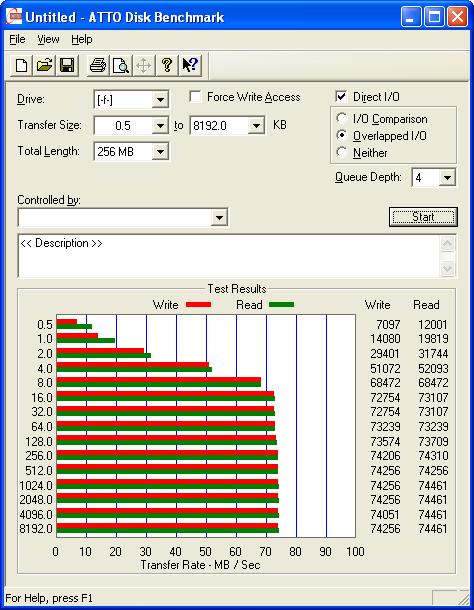Click the green Read legend swatch
The height and width of the screenshot is (610, 474).
pyautogui.click(x=281, y=305)
